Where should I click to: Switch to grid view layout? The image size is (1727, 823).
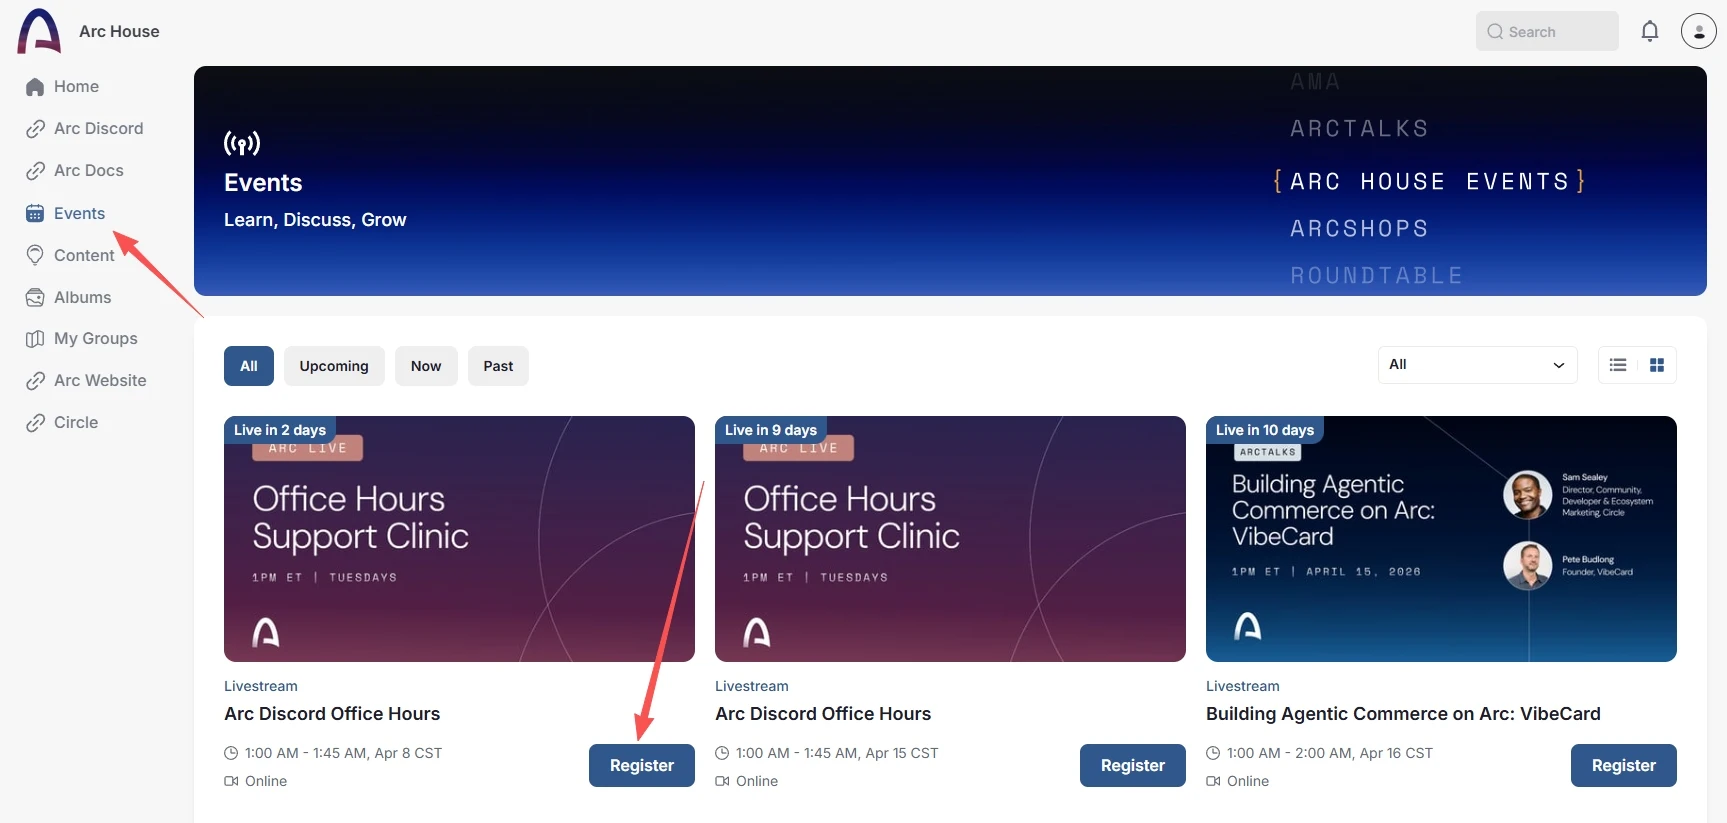coord(1657,365)
